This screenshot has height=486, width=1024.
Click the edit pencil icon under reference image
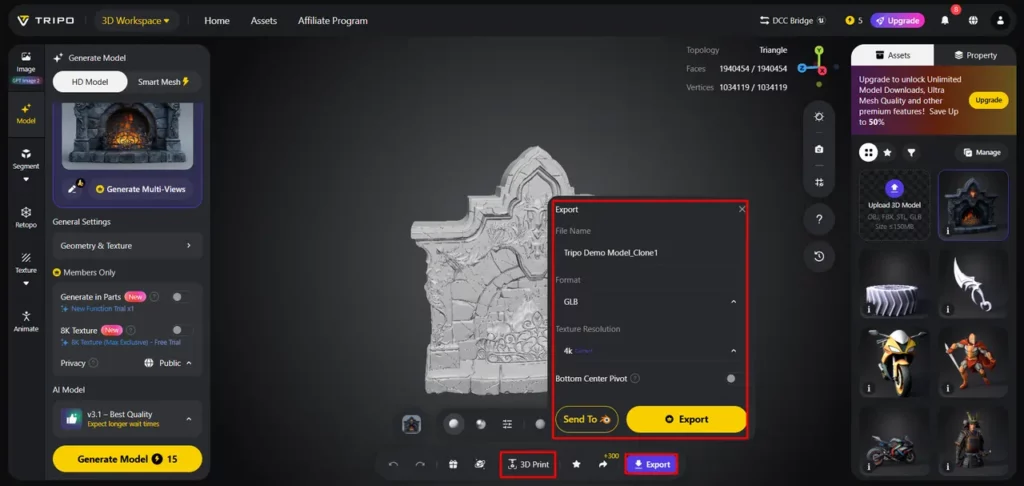73,189
